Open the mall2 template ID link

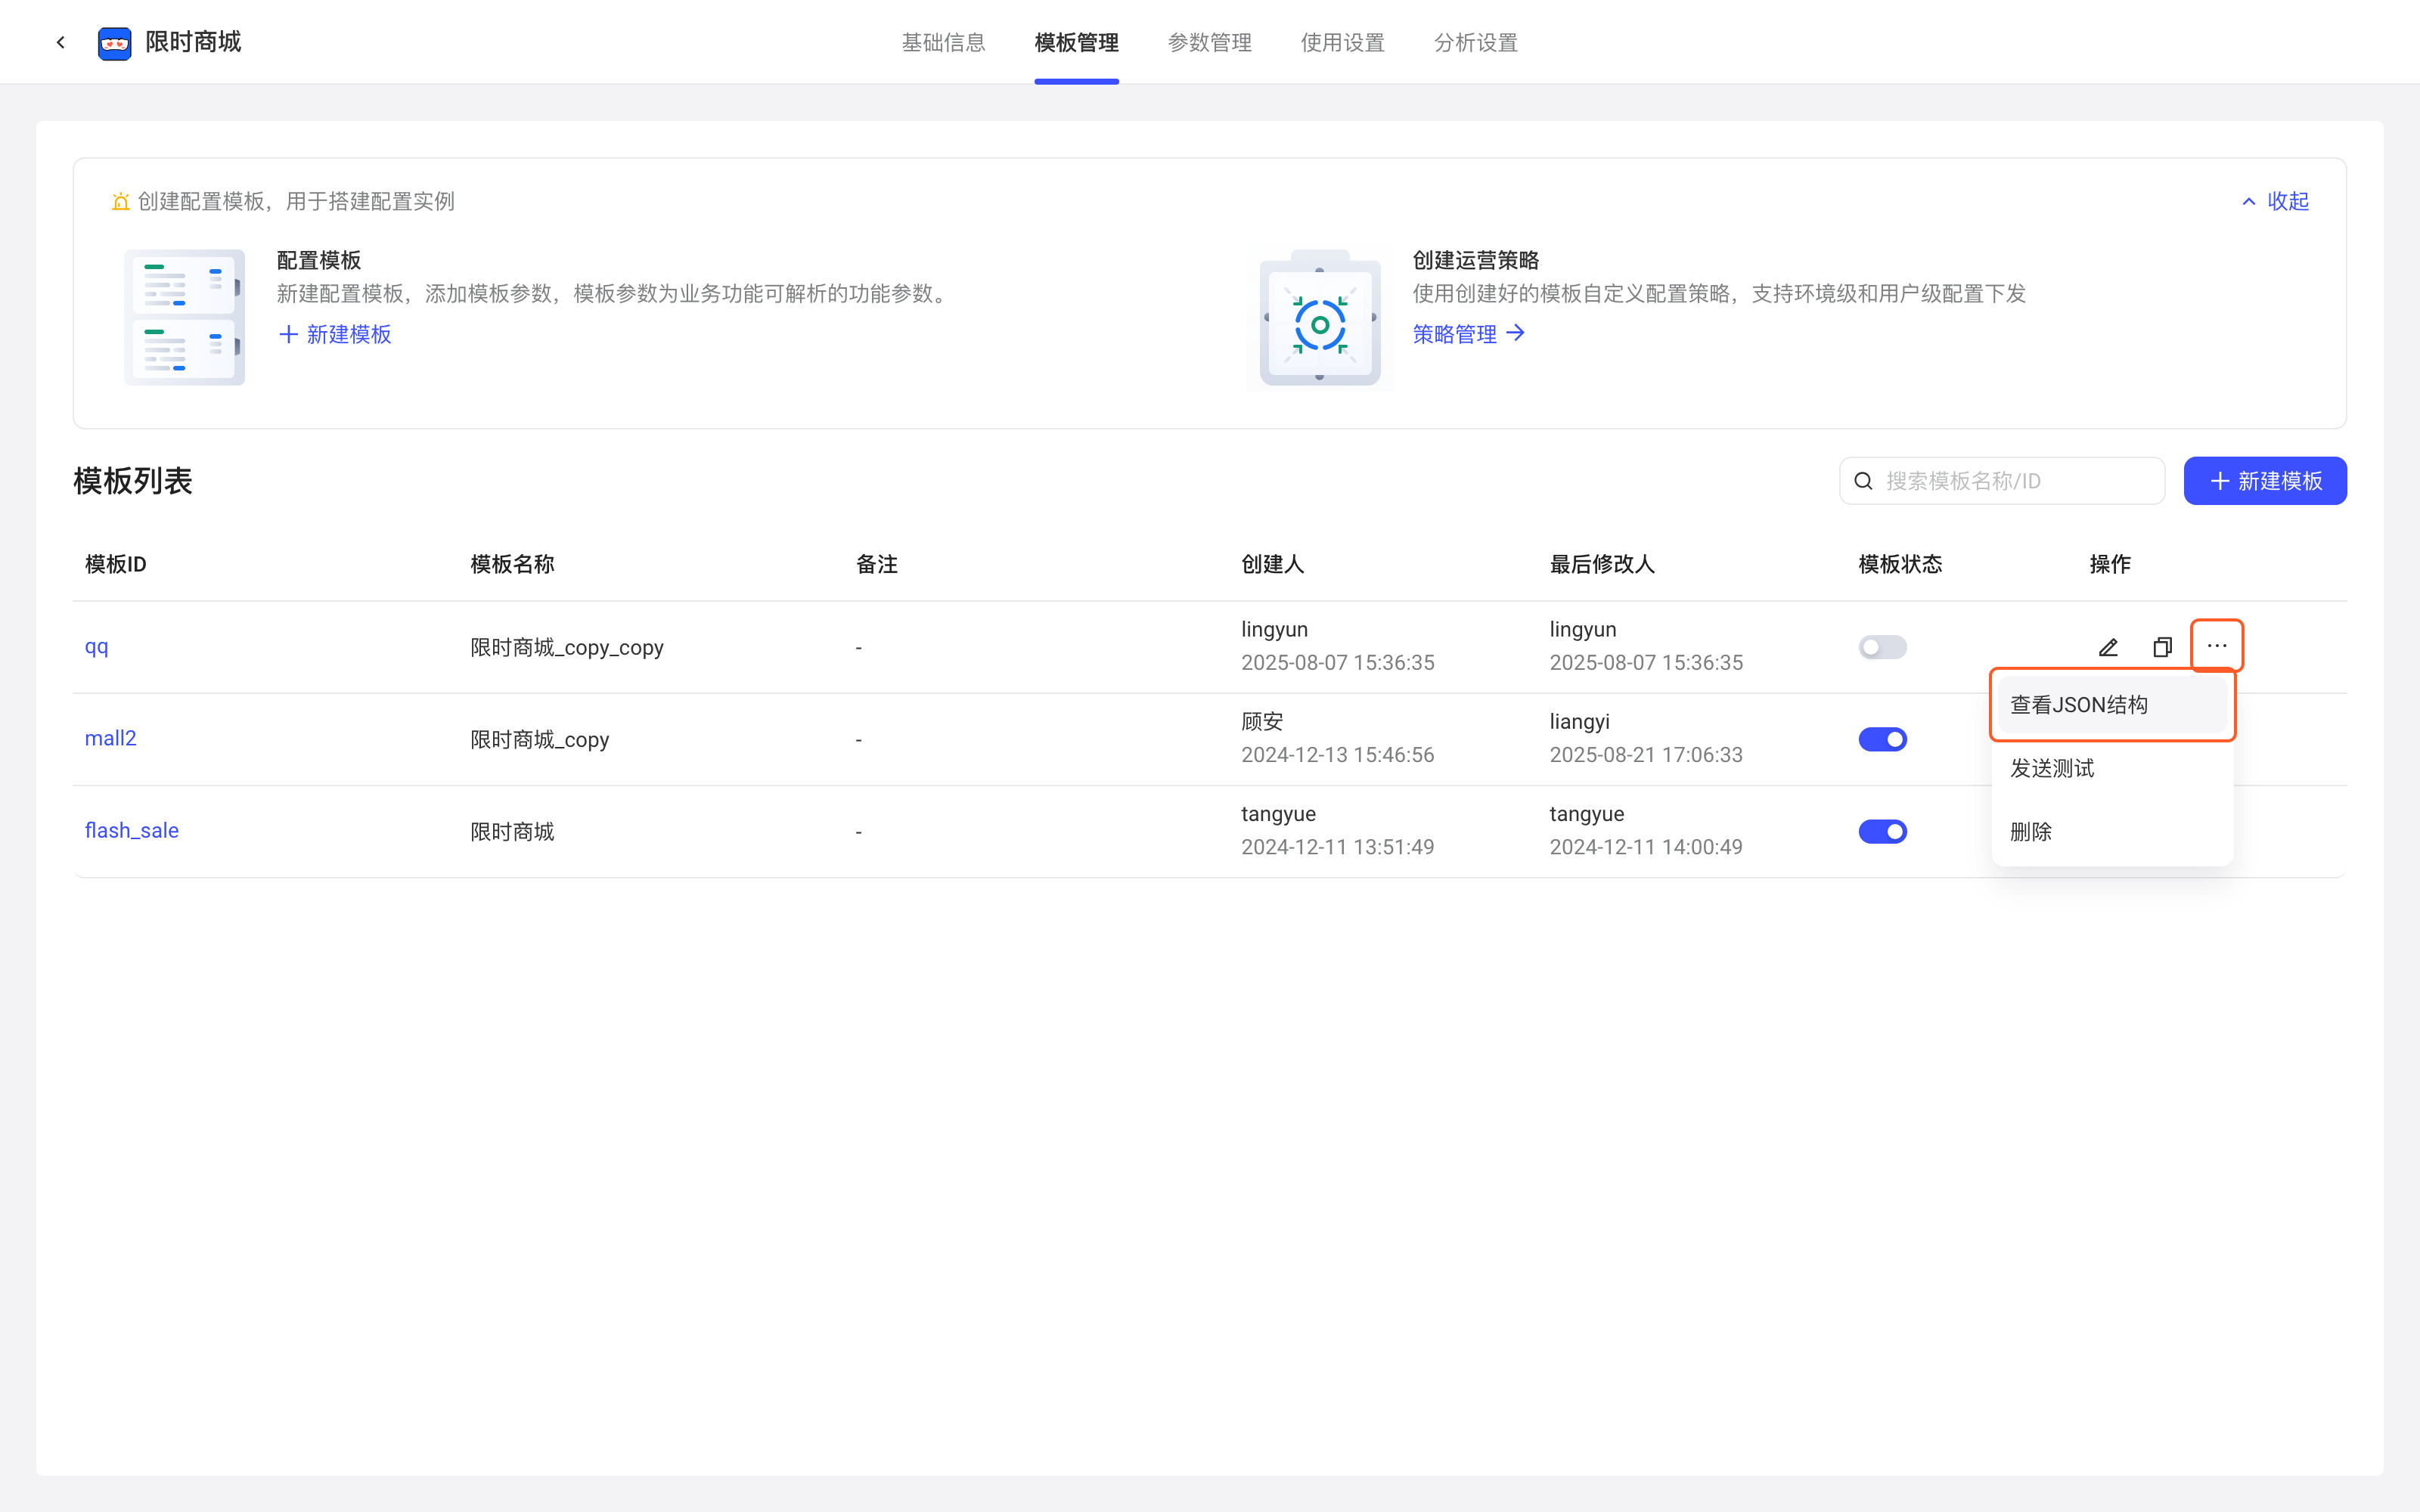click(x=110, y=739)
